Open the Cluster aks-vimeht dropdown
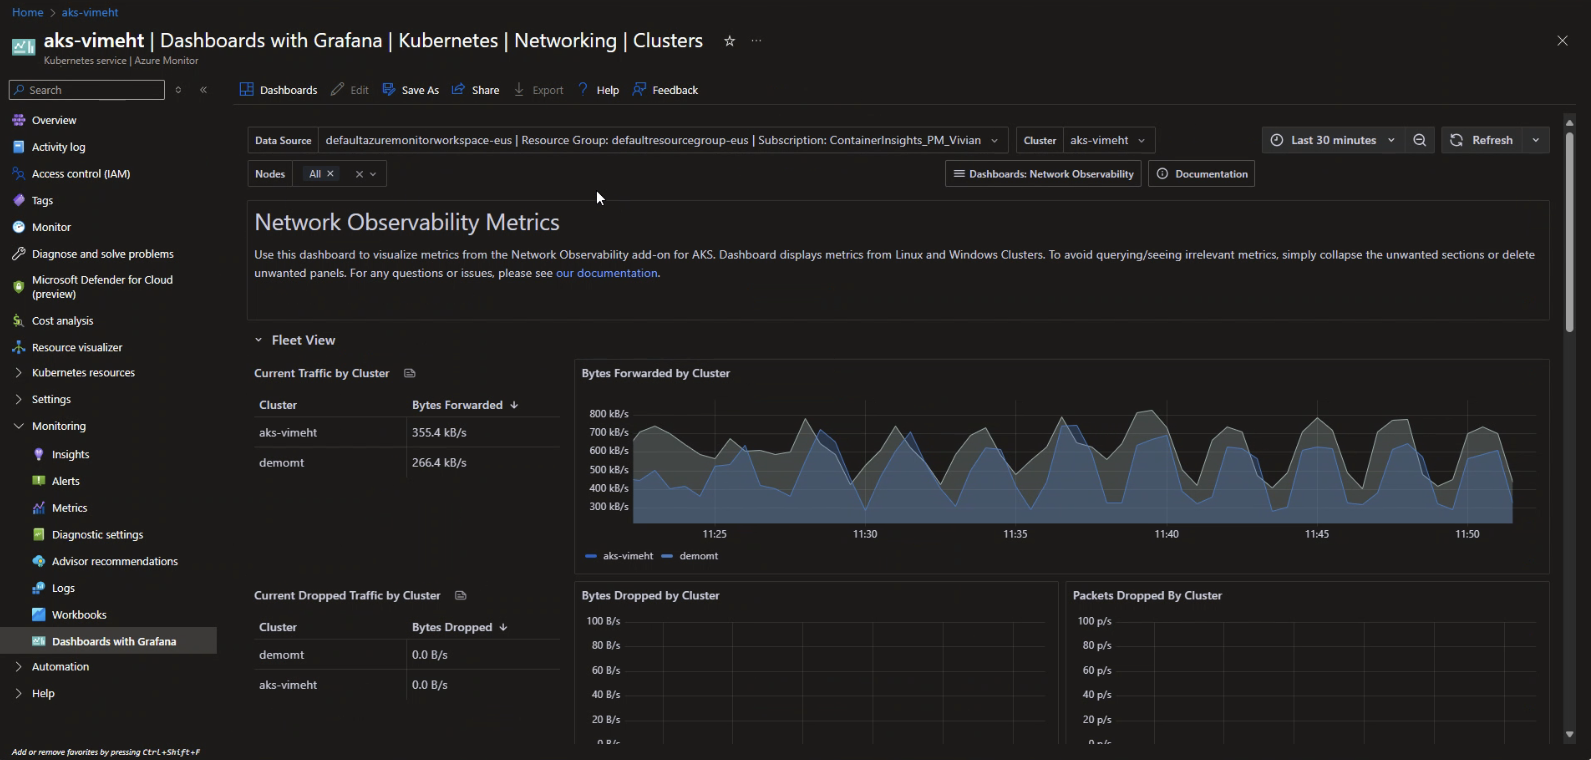The image size is (1591, 760). click(1107, 140)
